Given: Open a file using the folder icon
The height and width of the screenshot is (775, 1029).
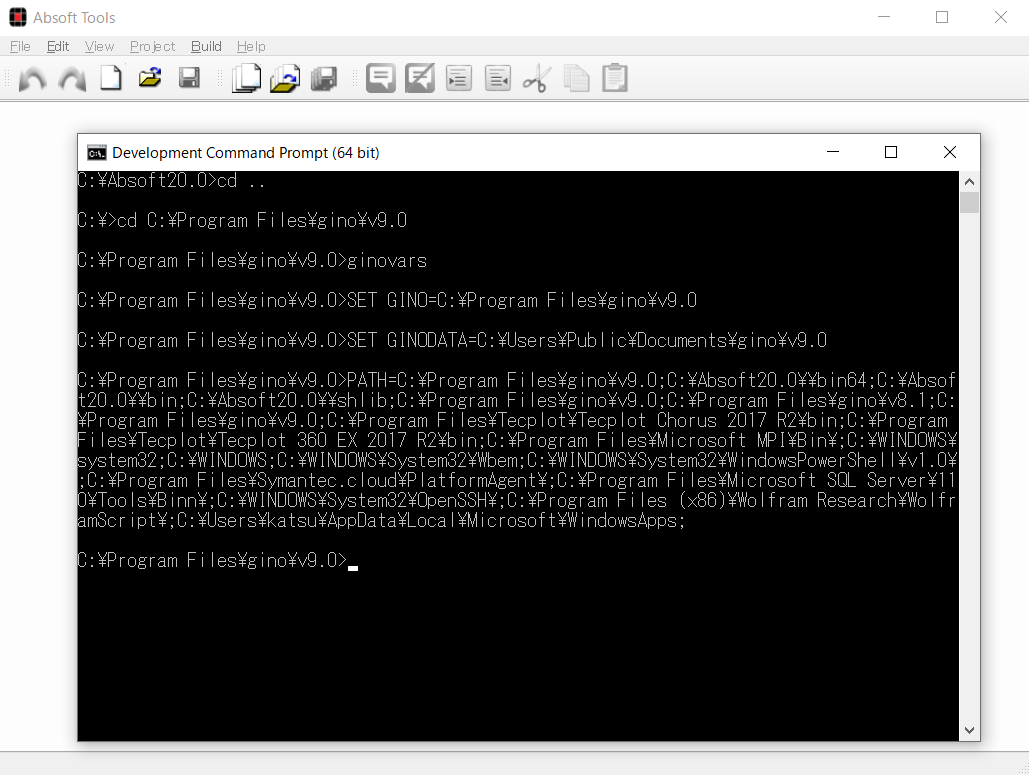Looking at the screenshot, I should point(150,78).
